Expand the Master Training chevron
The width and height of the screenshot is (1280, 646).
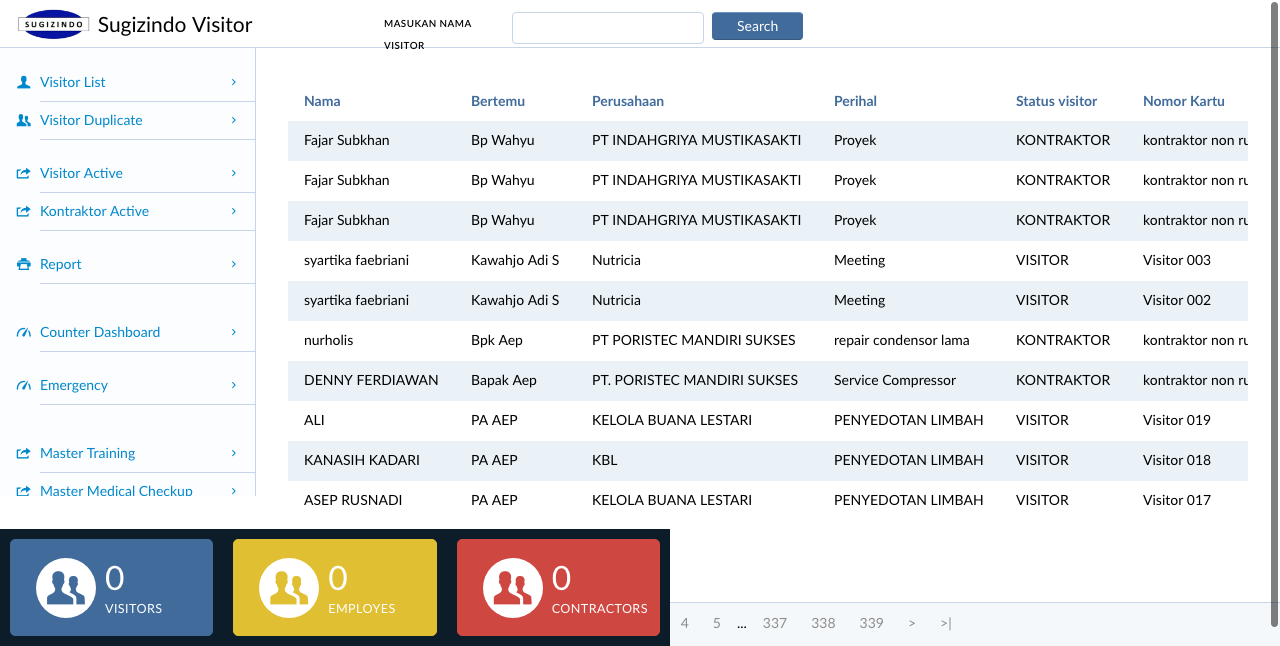[234, 453]
